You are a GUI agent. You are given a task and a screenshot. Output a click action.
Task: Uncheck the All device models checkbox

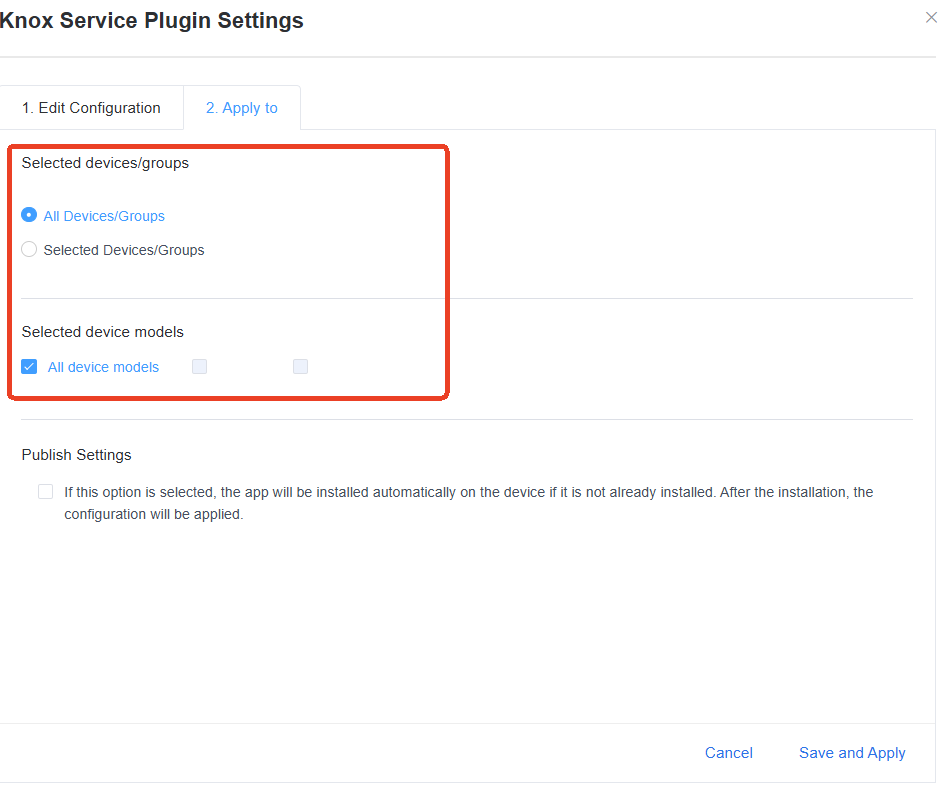click(x=29, y=367)
